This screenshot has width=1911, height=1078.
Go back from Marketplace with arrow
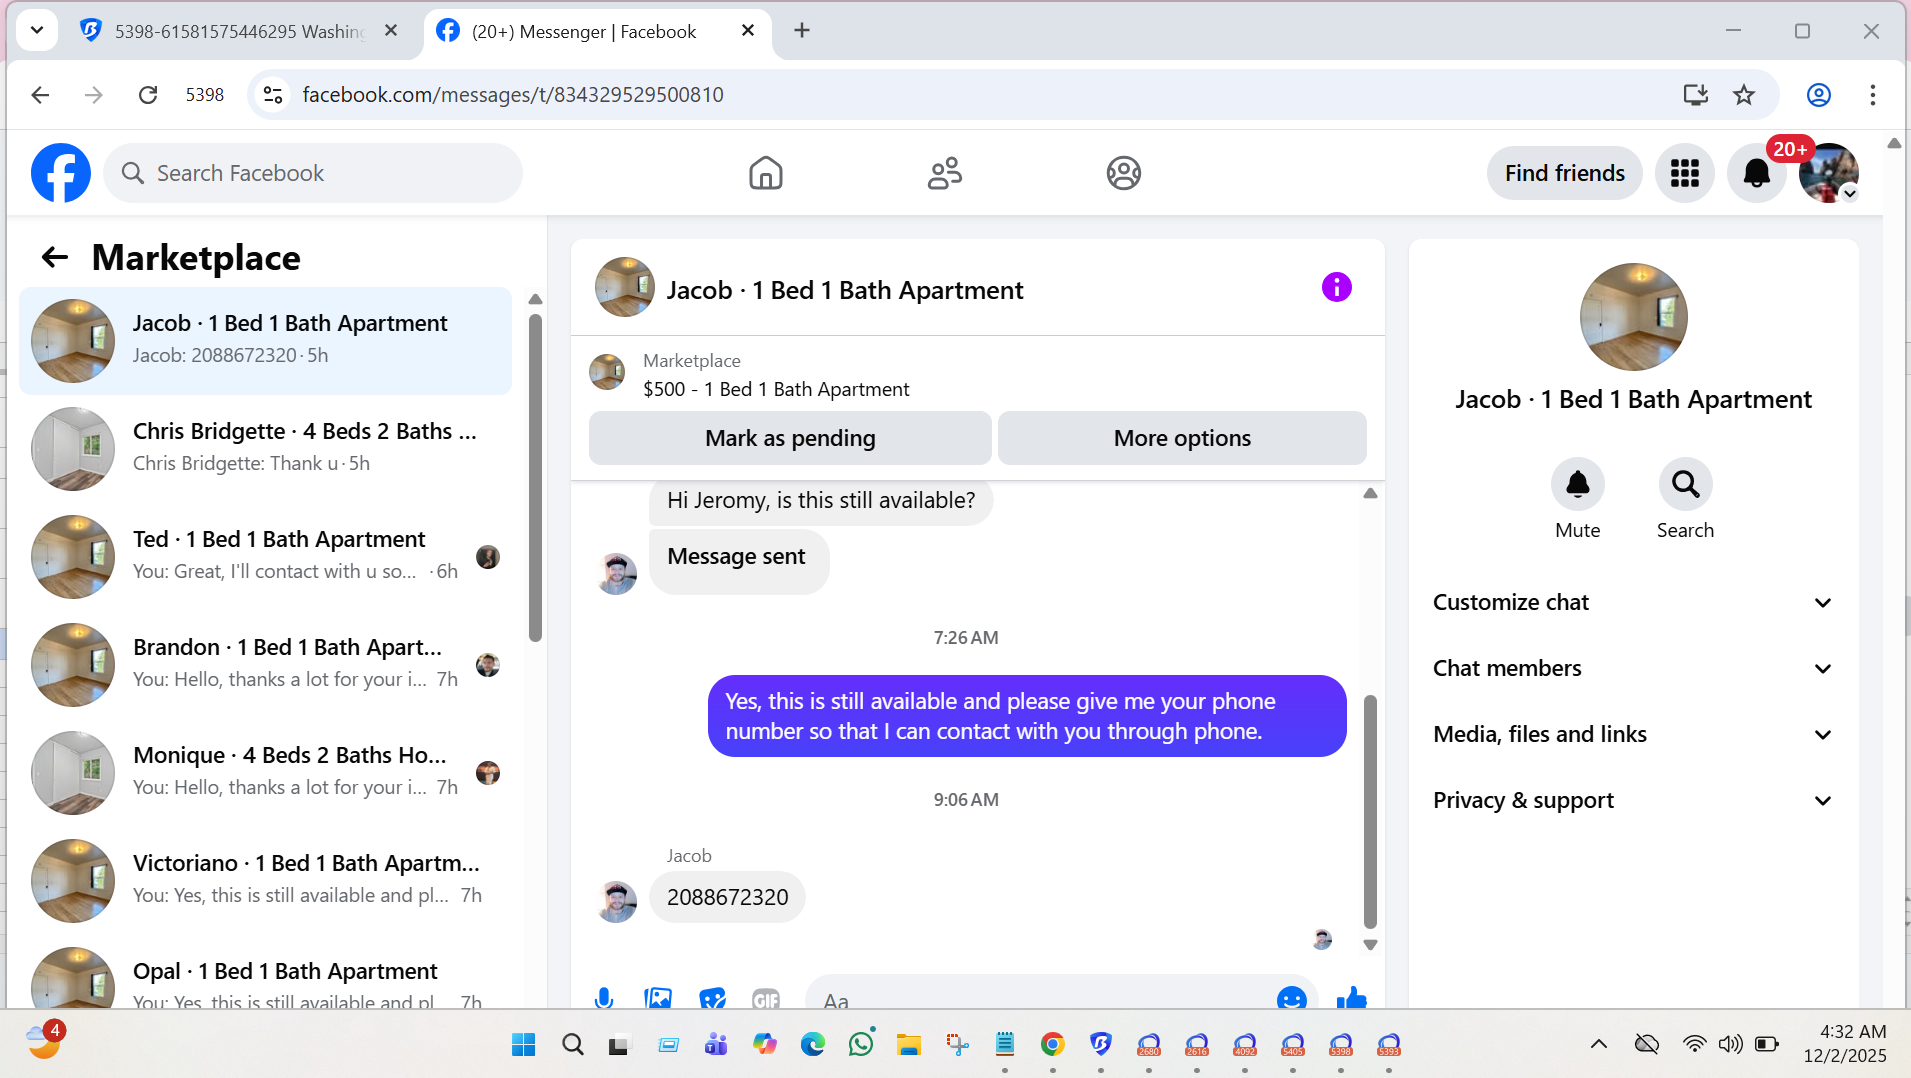tap(55, 257)
